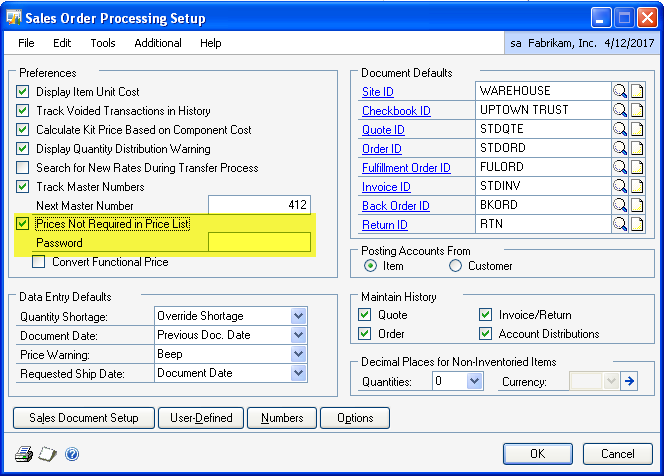Click the printer icon at the bottom left

click(x=24, y=454)
